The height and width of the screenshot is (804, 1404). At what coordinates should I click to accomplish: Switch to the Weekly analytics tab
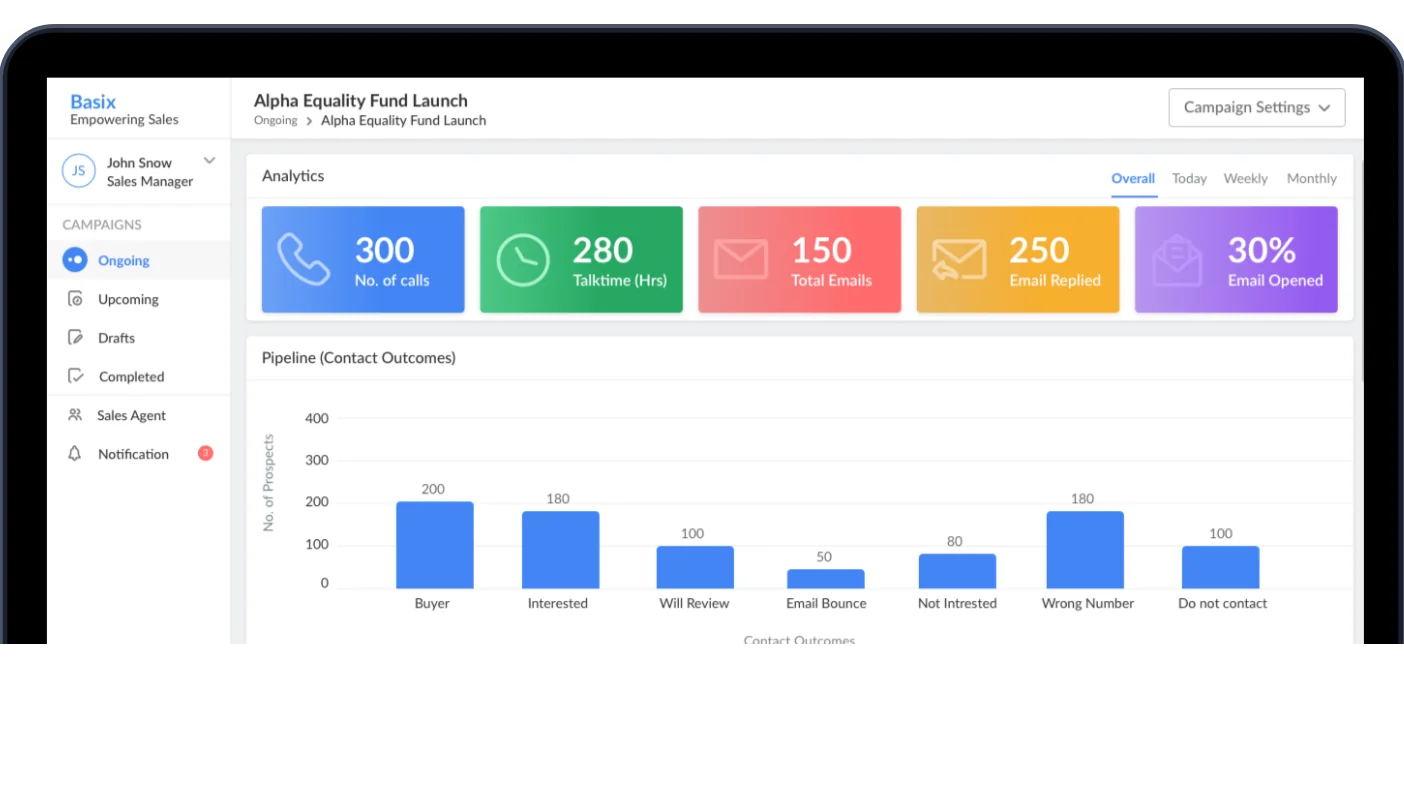point(1245,179)
